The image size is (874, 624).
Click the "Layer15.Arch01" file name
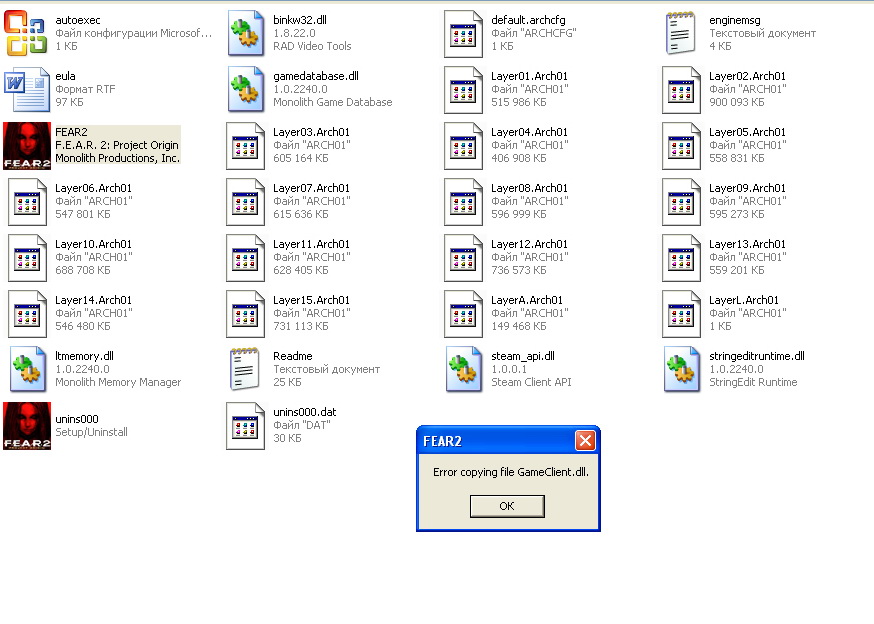(312, 300)
